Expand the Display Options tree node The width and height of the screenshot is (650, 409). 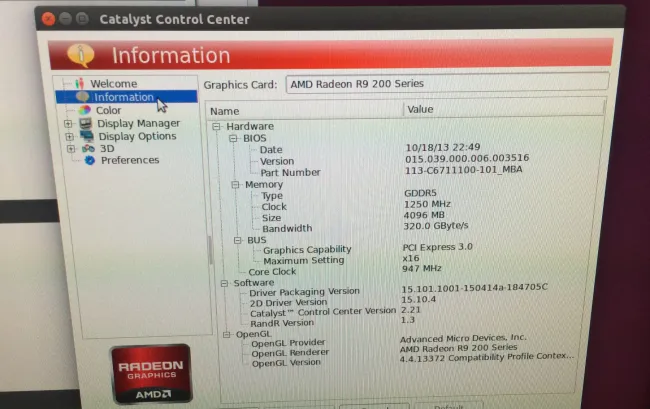click(69, 136)
